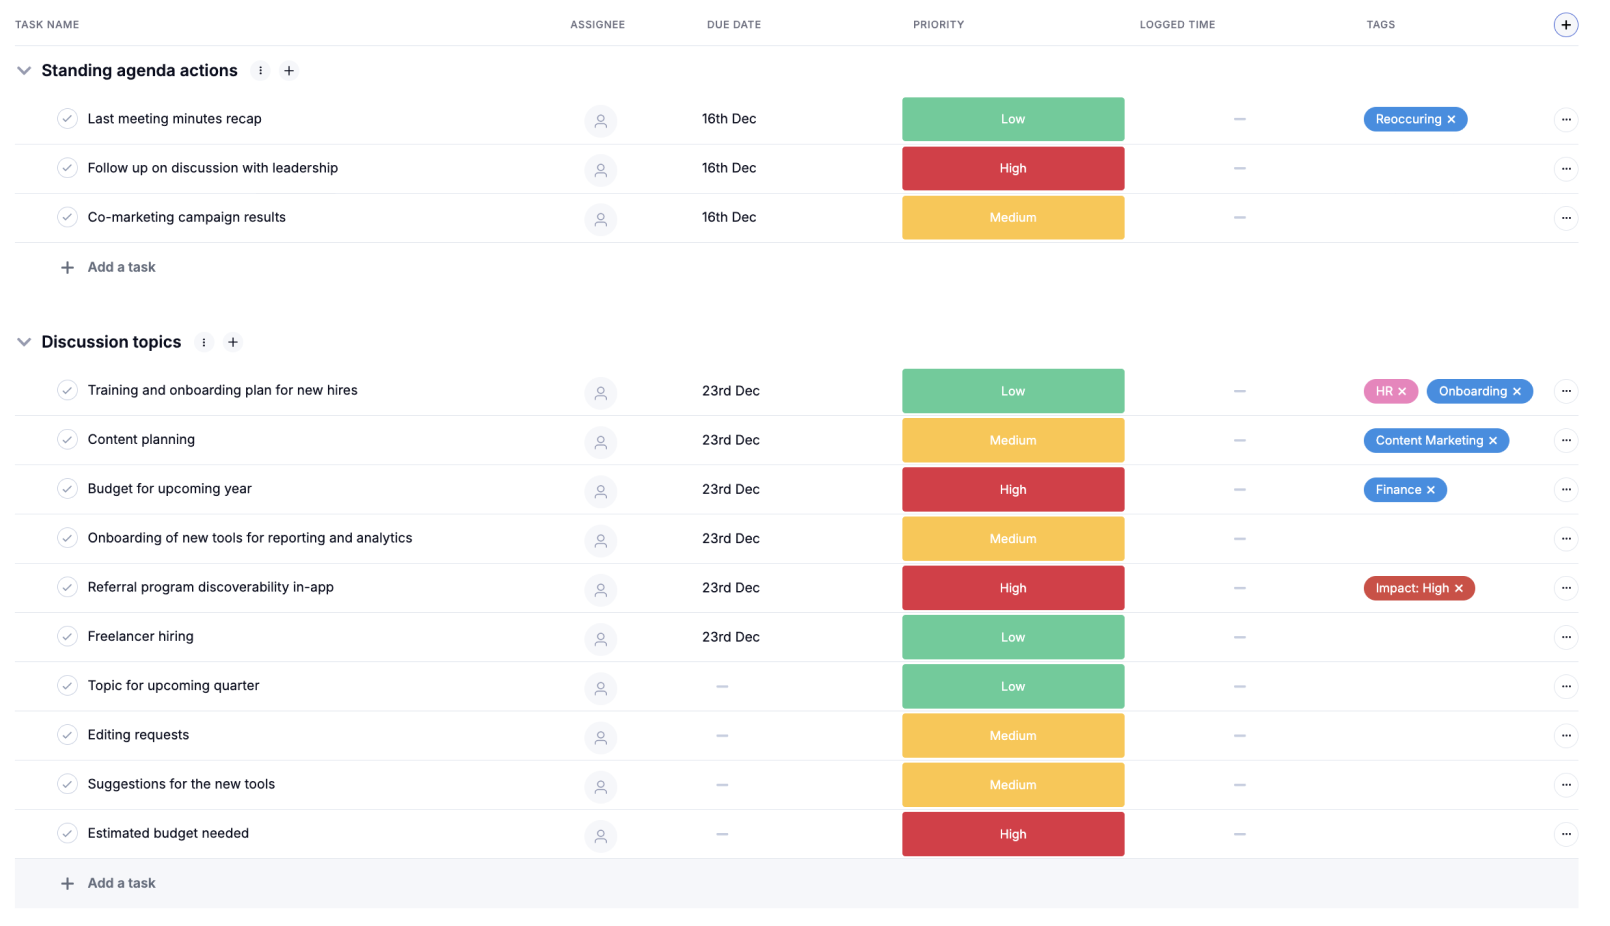Screen dimensions: 1610x926
Task: Open more options for Budget for upcoming year
Action: [x=1565, y=490]
